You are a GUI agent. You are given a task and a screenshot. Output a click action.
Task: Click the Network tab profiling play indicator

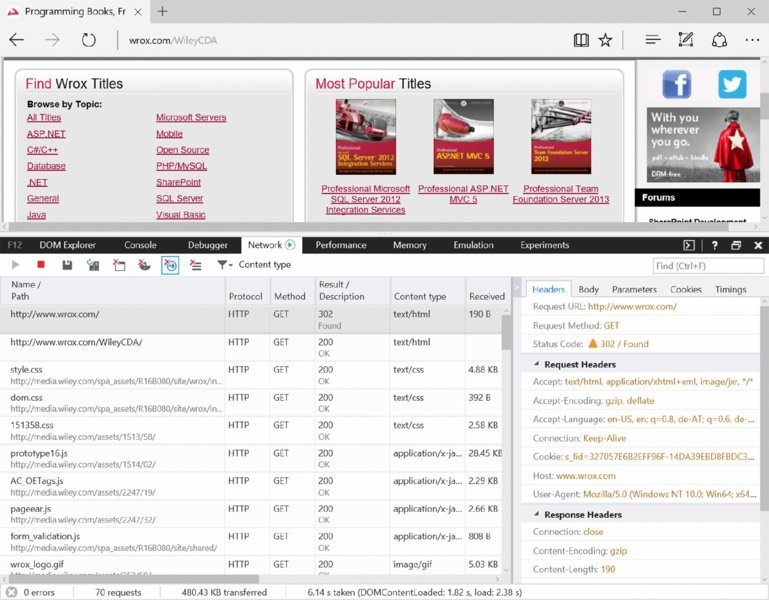[x=290, y=245]
